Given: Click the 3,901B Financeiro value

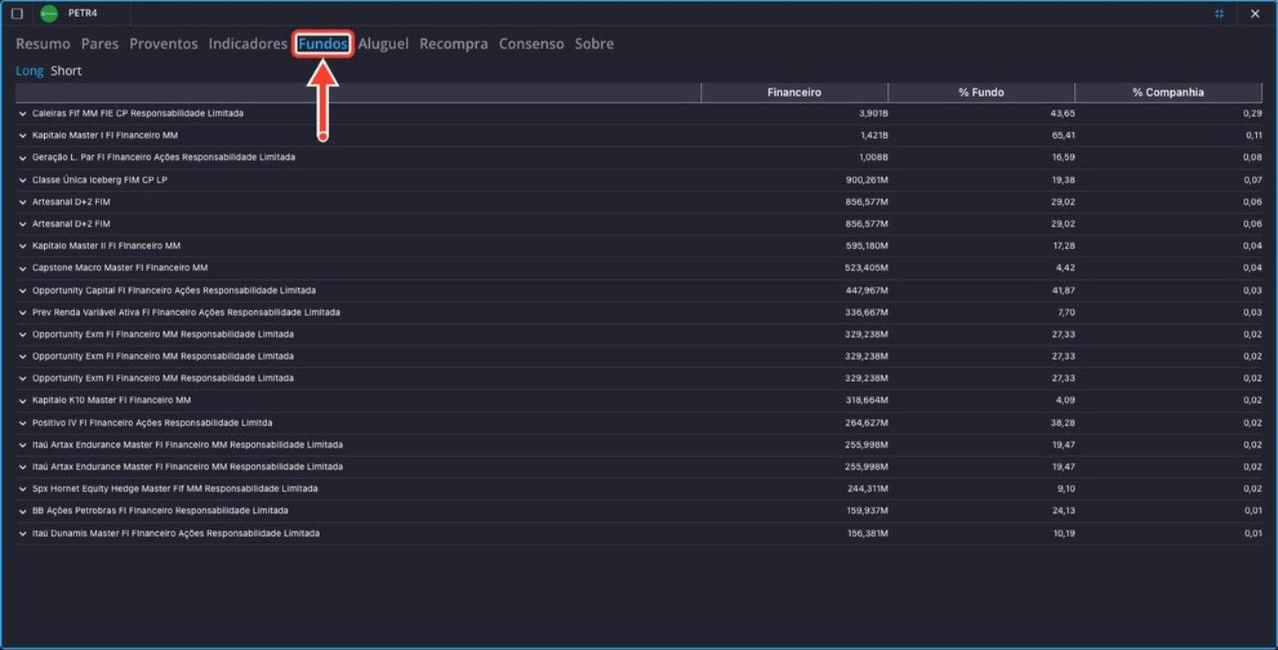Looking at the screenshot, I should 873,114.
